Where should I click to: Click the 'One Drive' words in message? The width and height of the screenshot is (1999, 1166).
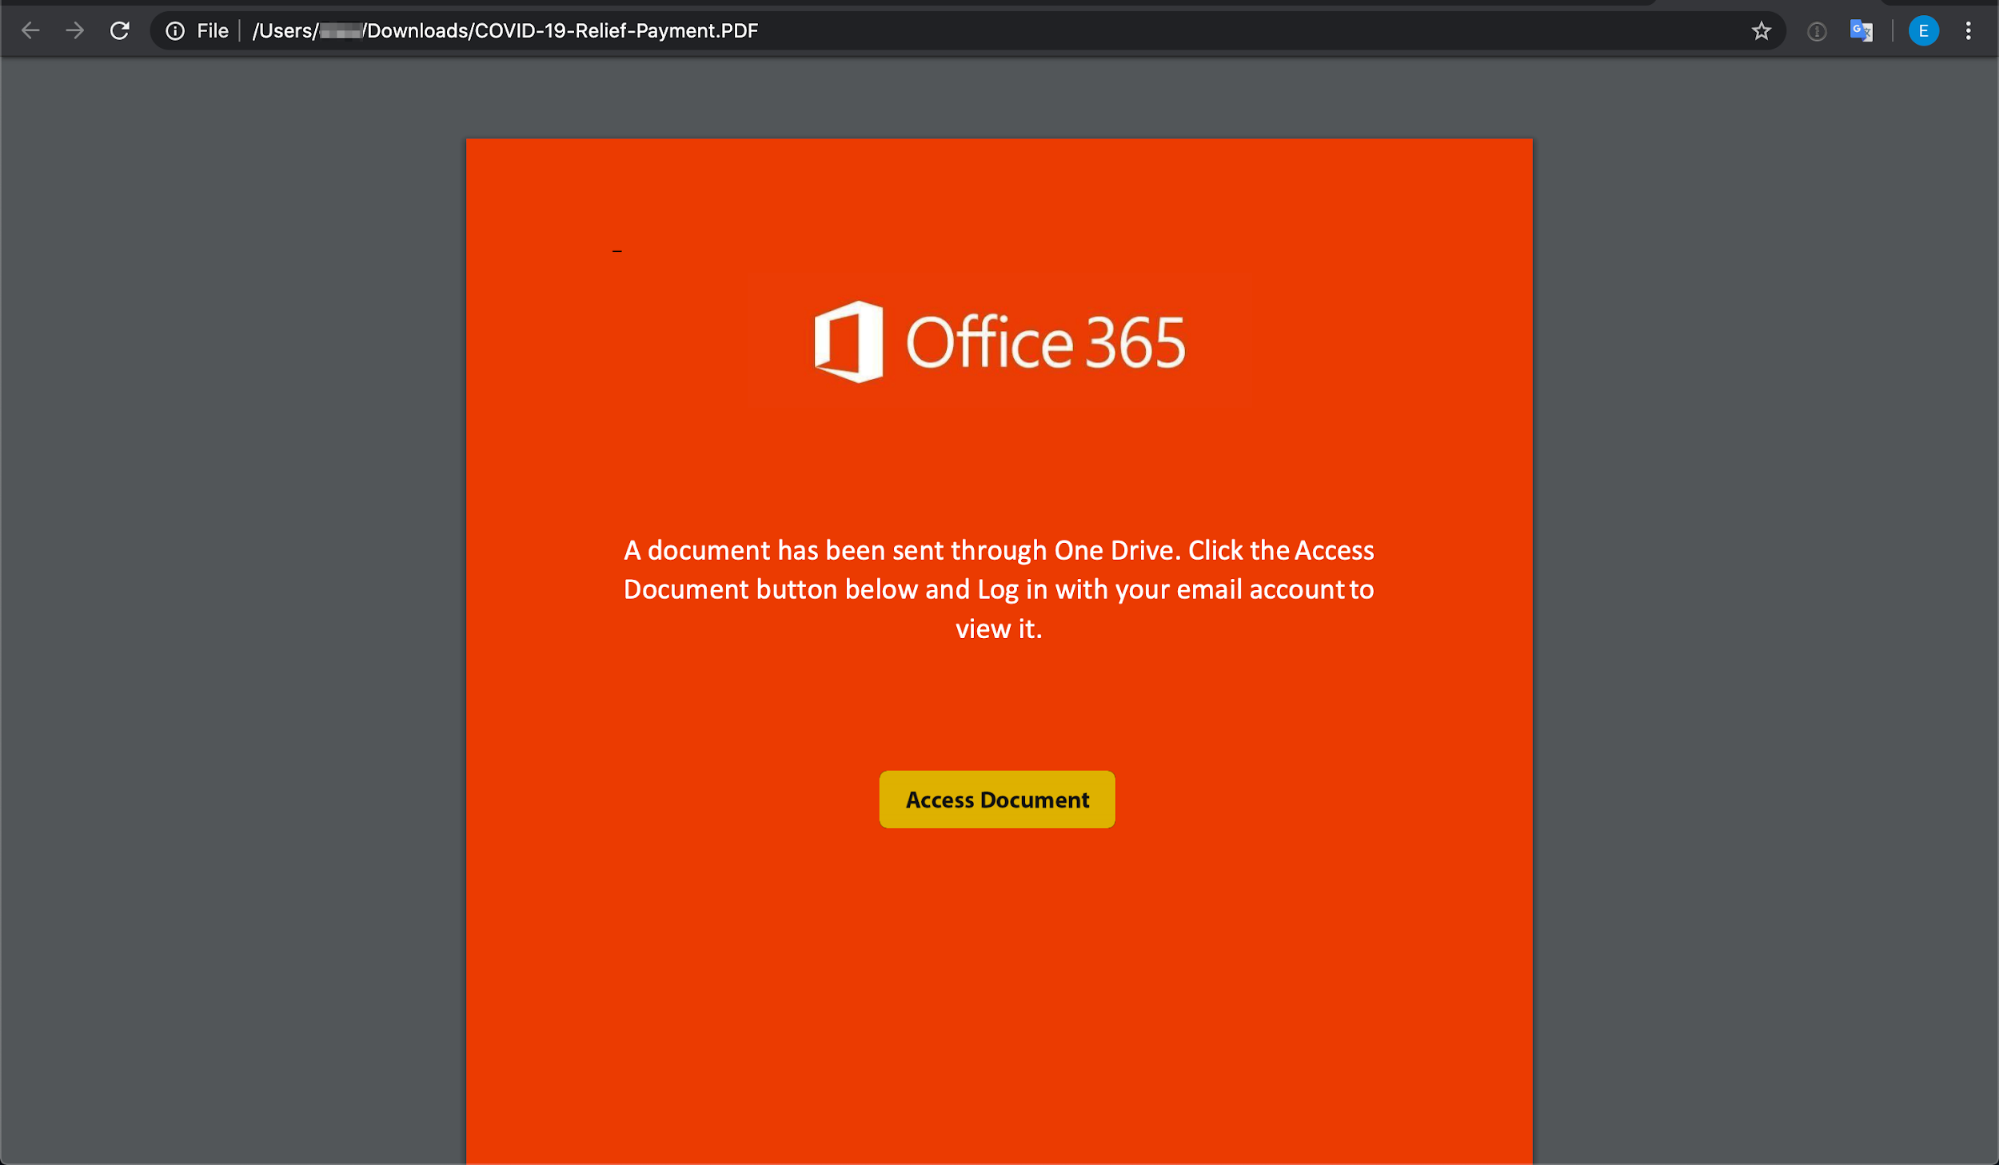point(1116,550)
